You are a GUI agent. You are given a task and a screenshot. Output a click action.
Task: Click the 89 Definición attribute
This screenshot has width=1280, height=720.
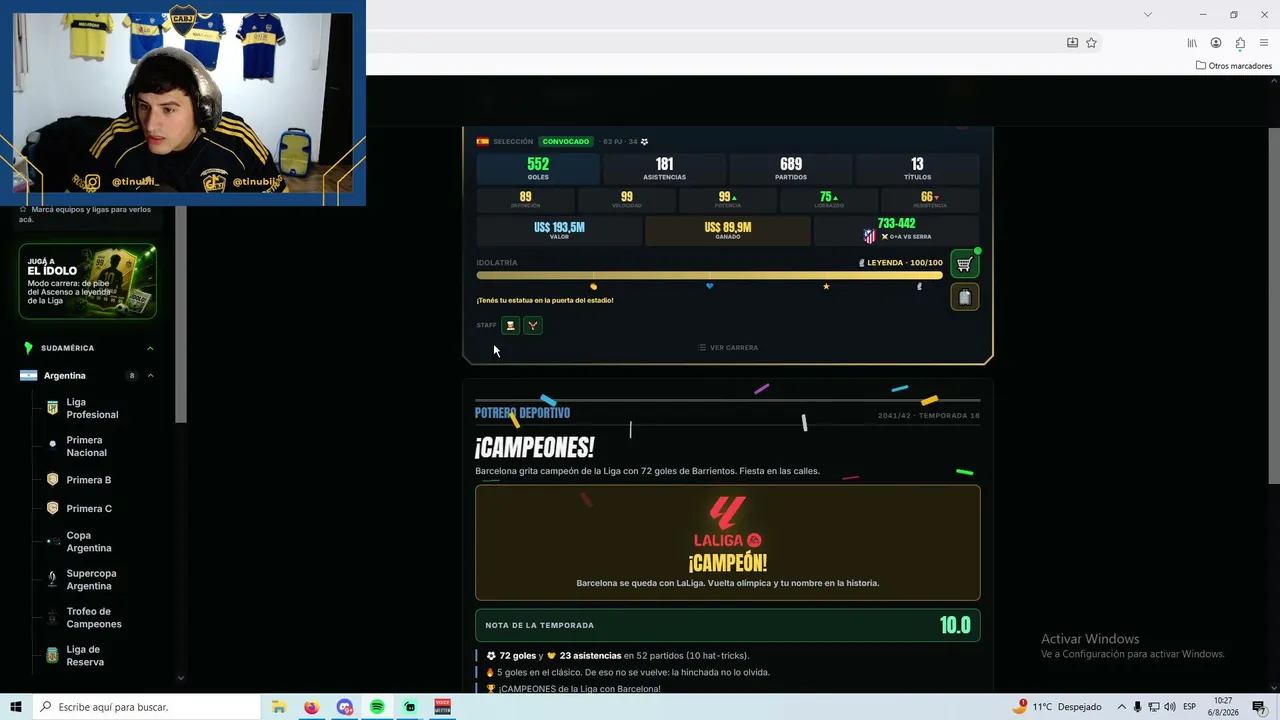tap(525, 200)
